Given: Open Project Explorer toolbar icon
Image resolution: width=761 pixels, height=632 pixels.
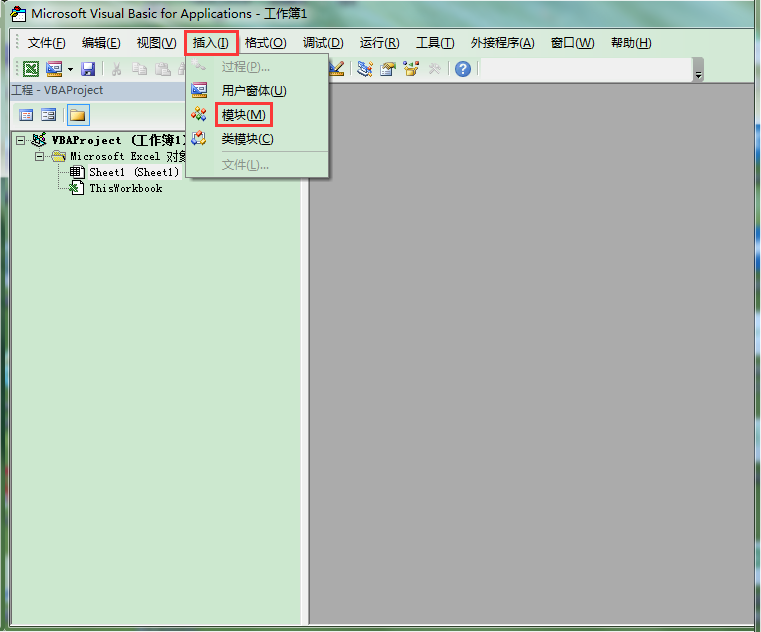Looking at the screenshot, I should click(364, 69).
